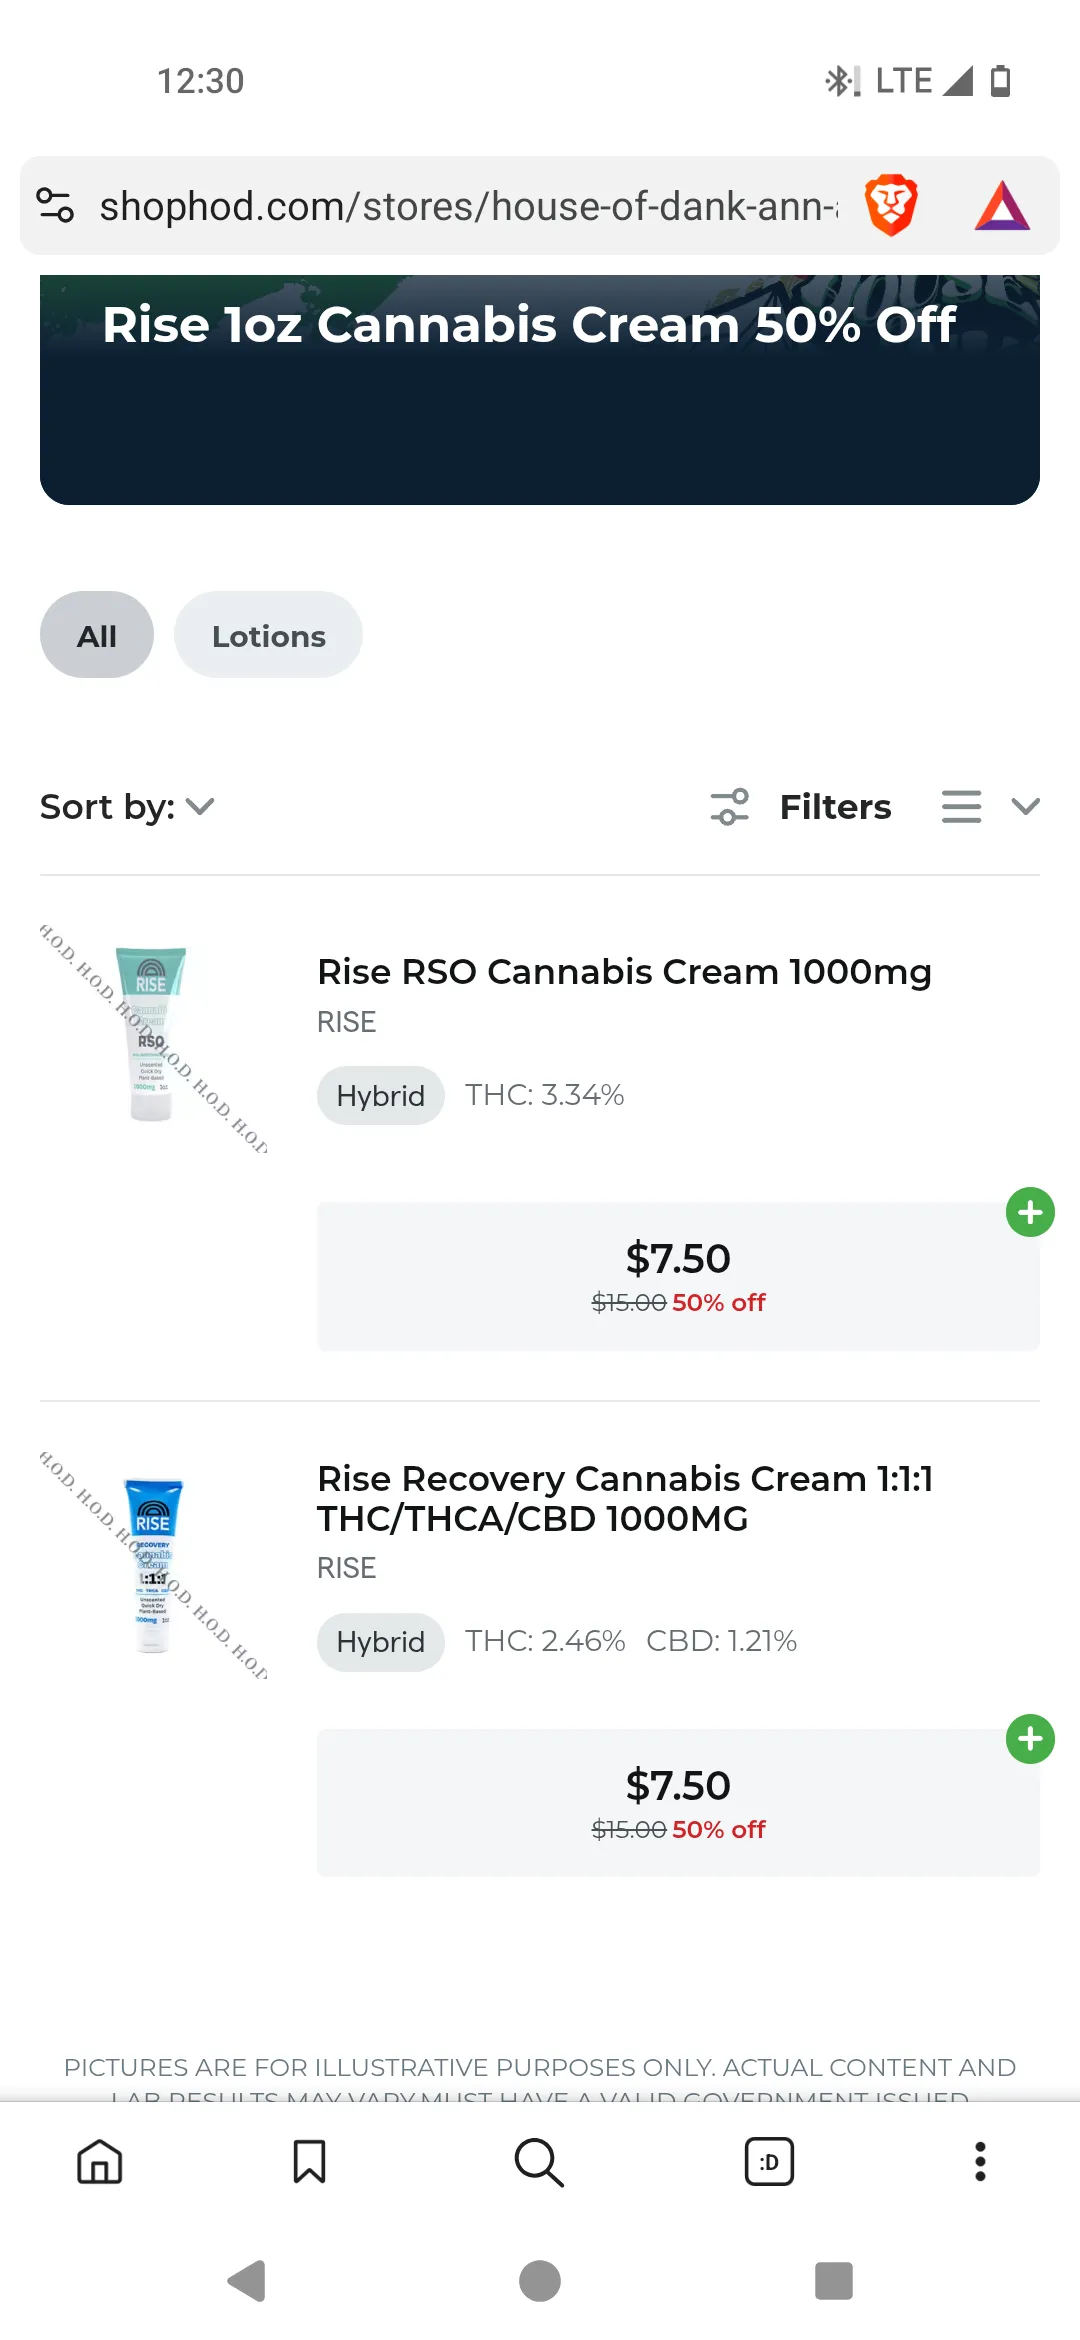Open the Filters panel

pyautogui.click(x=802, y=807)
